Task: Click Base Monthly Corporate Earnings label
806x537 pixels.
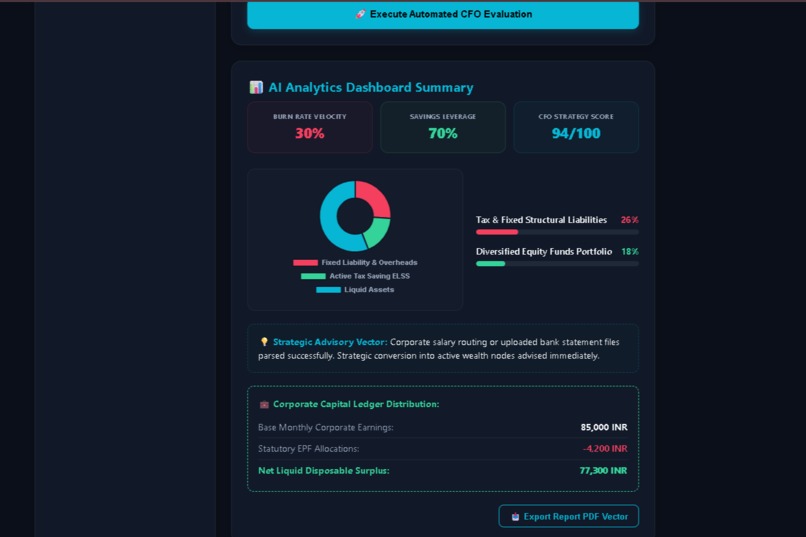Action: (x=325, y=428)
